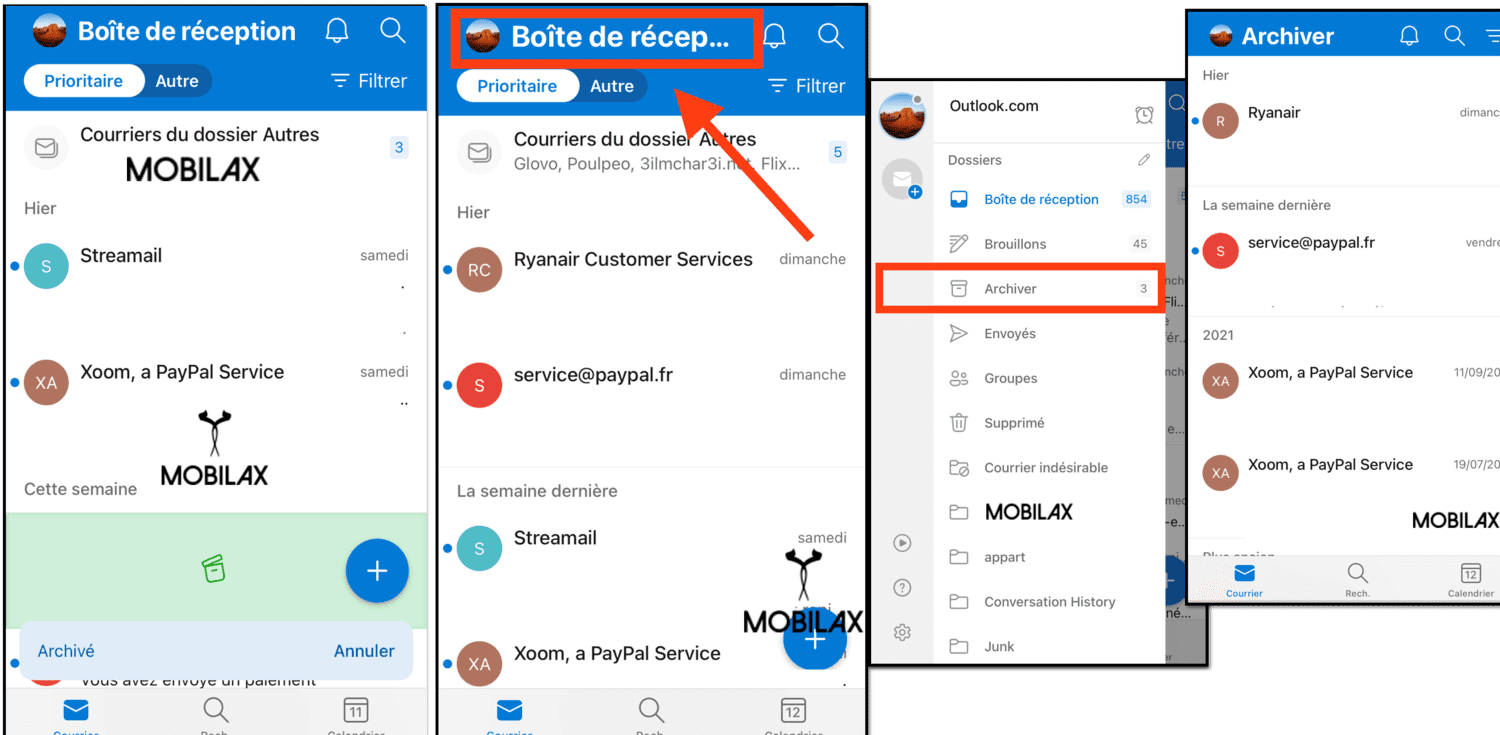Tap Courrier envelope tab below the Archivé toast
Viewport: 1500px width, 735px height.
pos(76,712)
